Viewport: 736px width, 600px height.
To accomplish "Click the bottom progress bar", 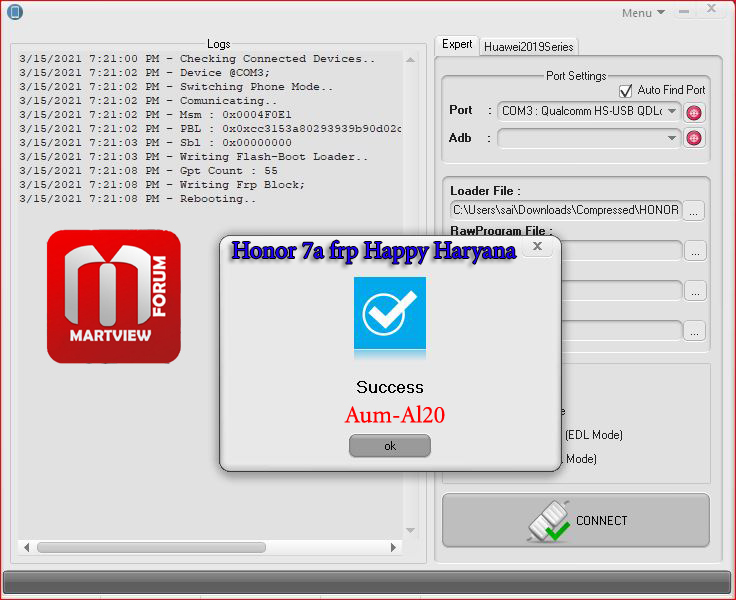I will tap(367, 582).
